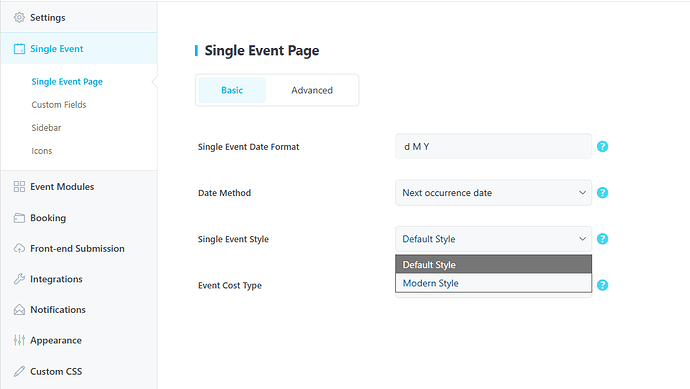
Task: Click the Notifications envelope icon
Action: coord(19,310)
